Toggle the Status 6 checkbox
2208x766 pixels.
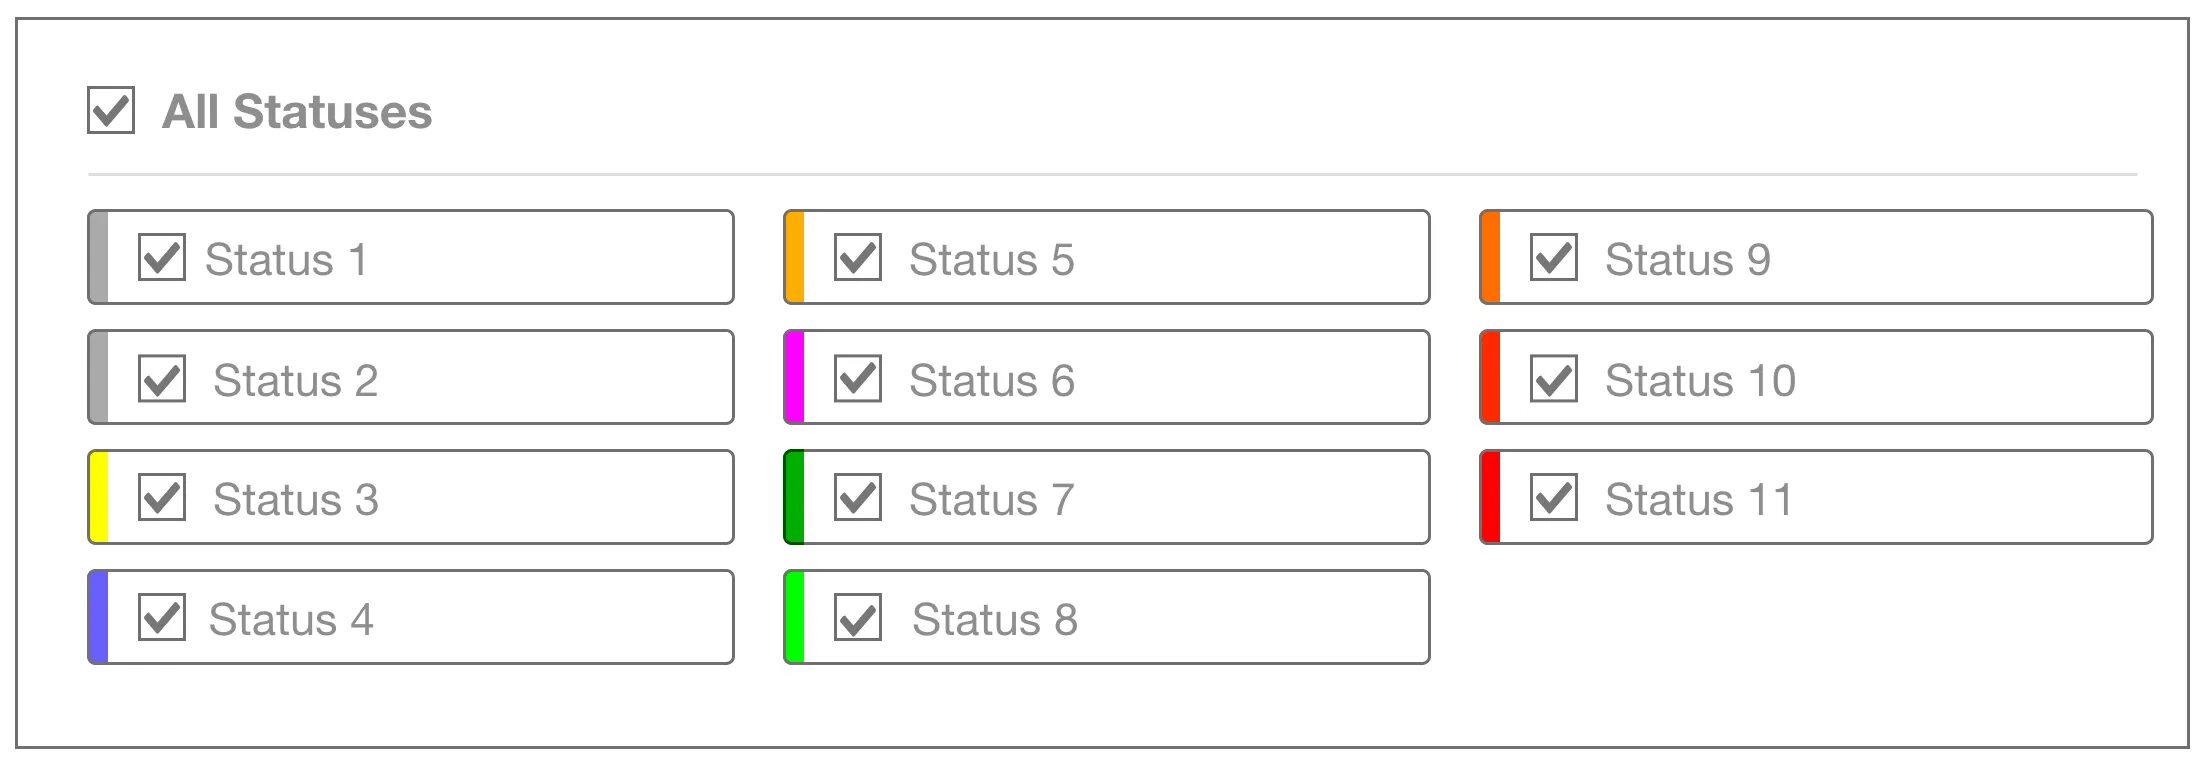(858, 378)
